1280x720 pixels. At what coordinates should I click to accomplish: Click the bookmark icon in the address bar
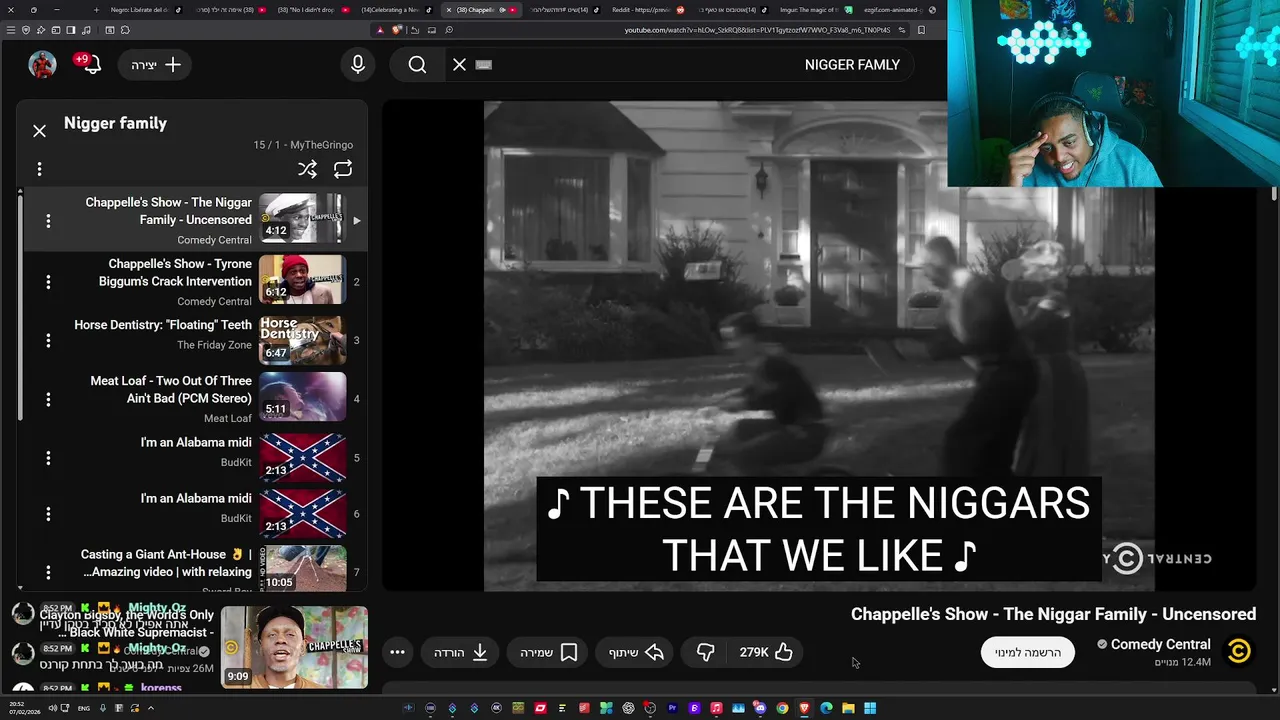(921, 30)
